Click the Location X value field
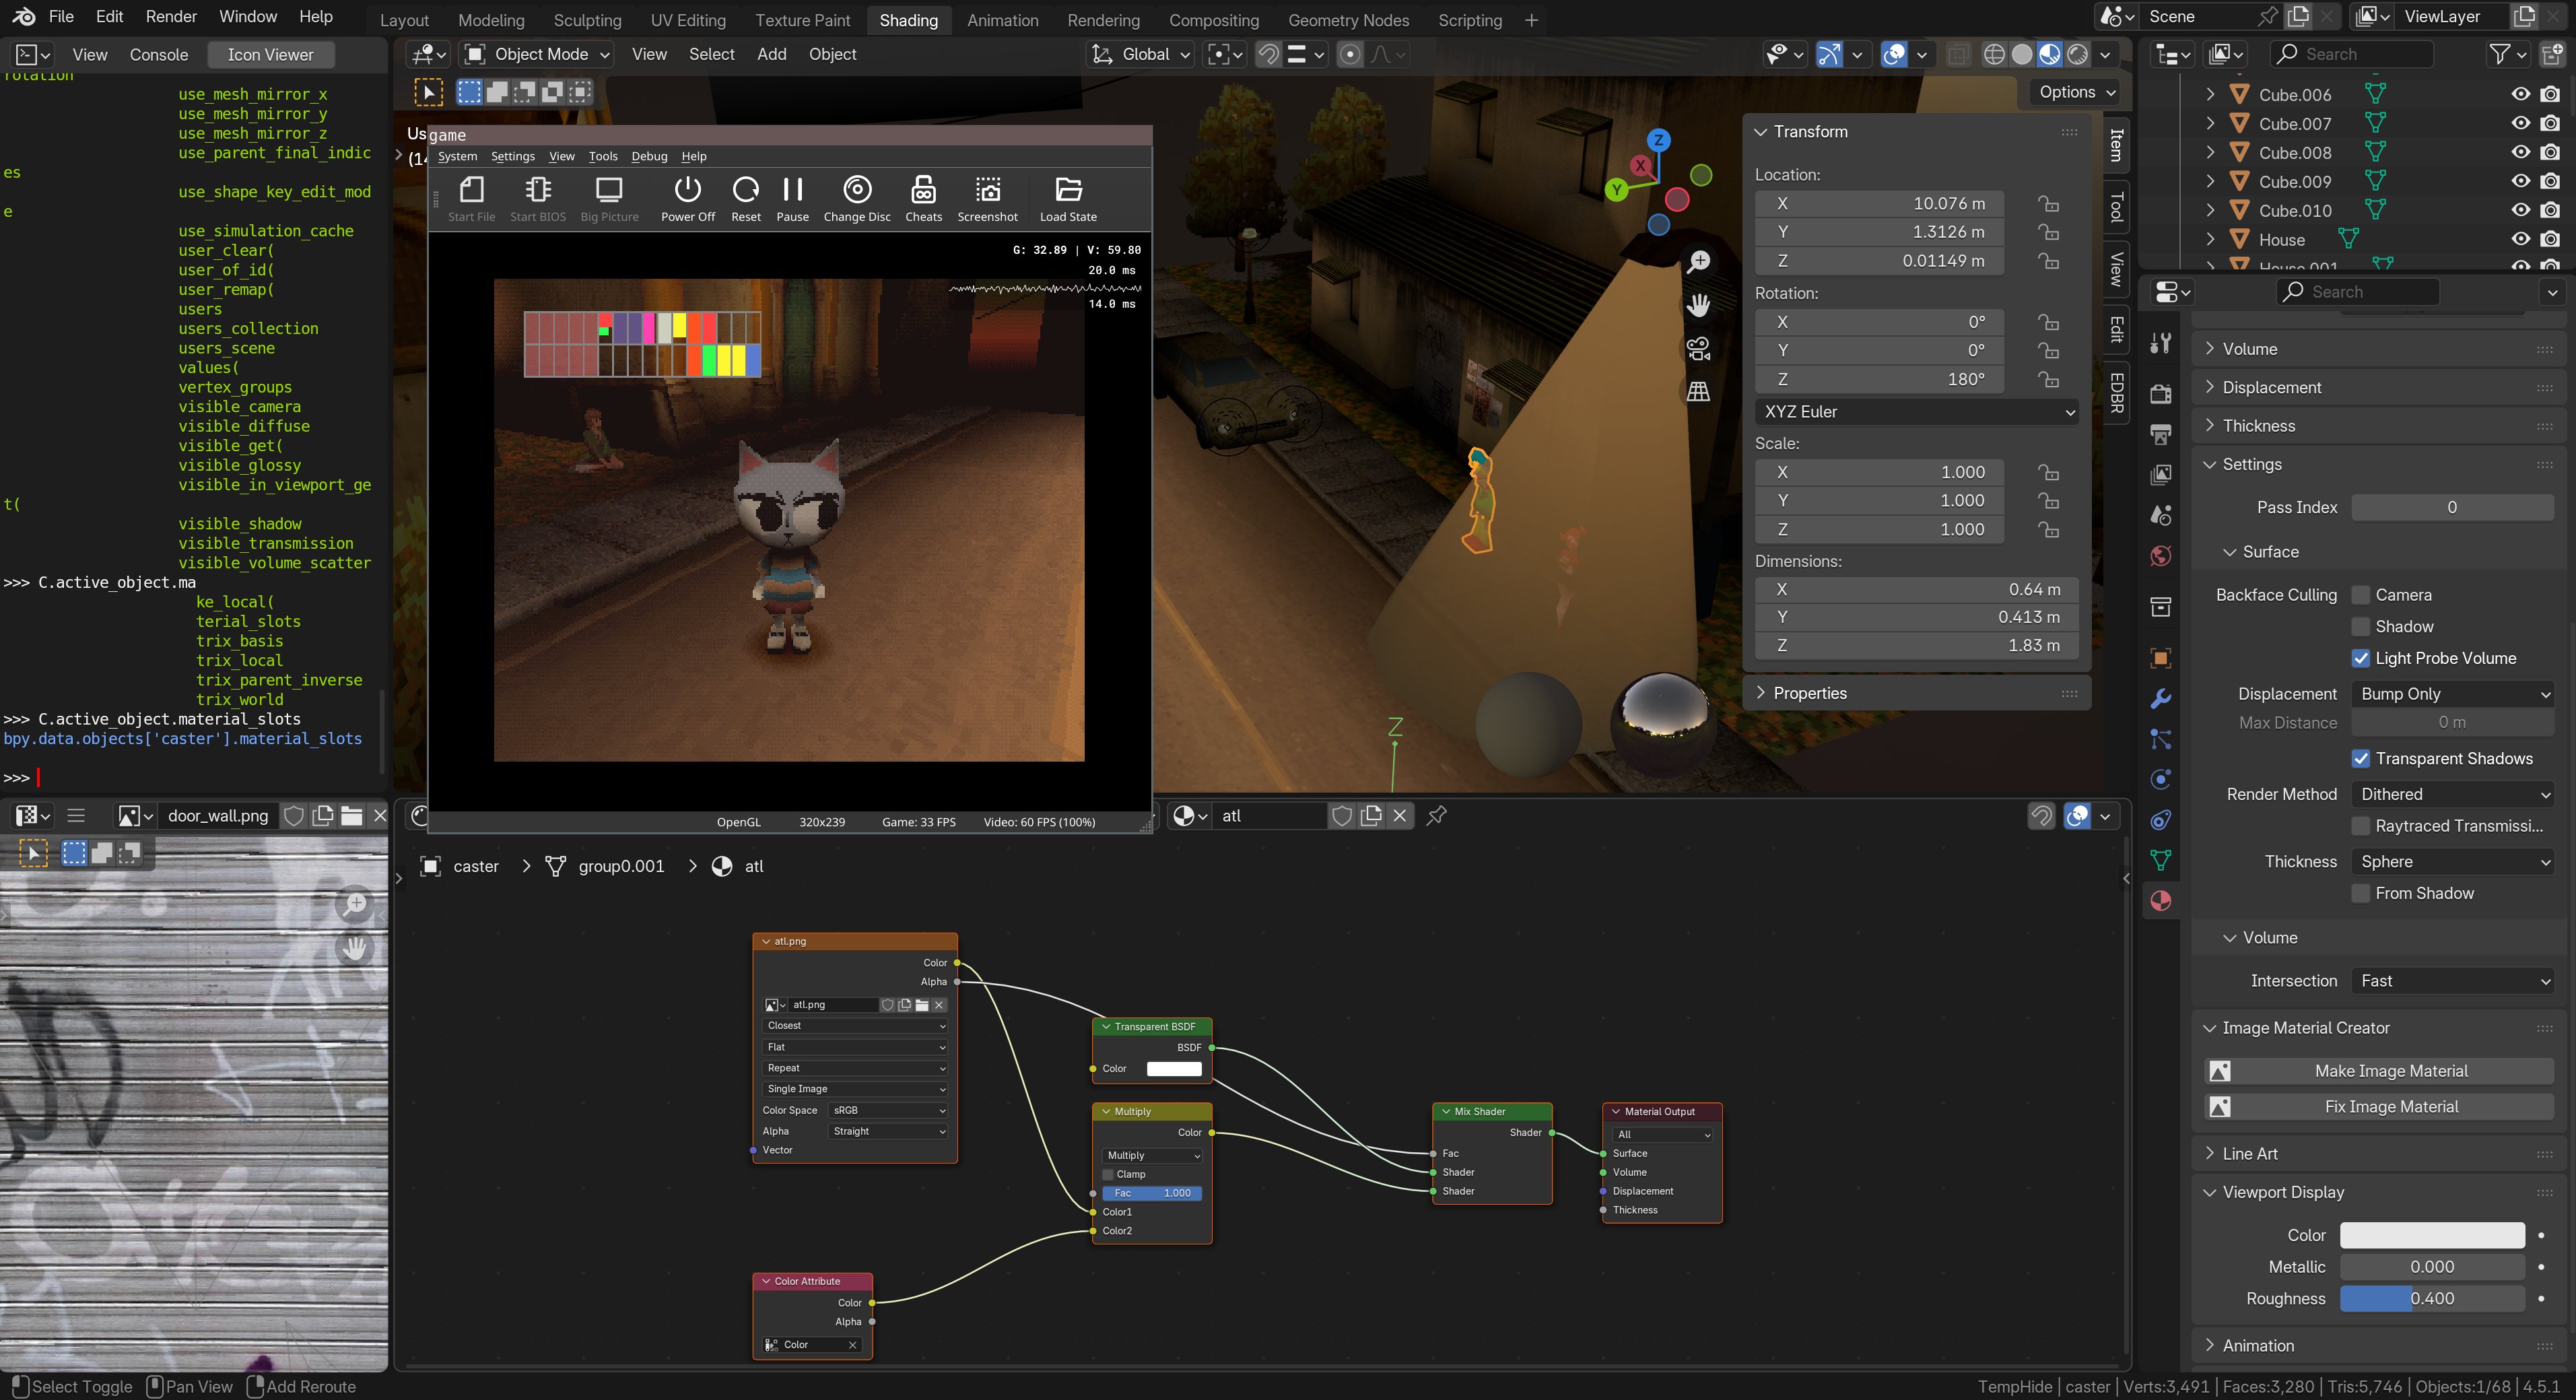The width and height of the screenshot is (2576, 1400). tap(1878, 204)
